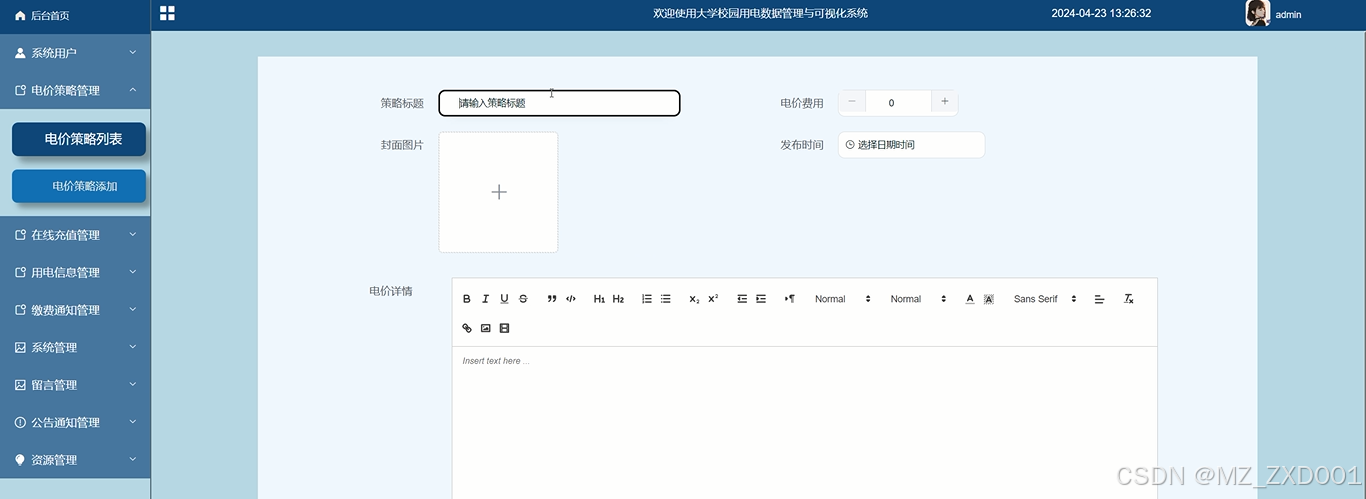Toggle strikethrough formatting in the editor

tap(523, 299)
